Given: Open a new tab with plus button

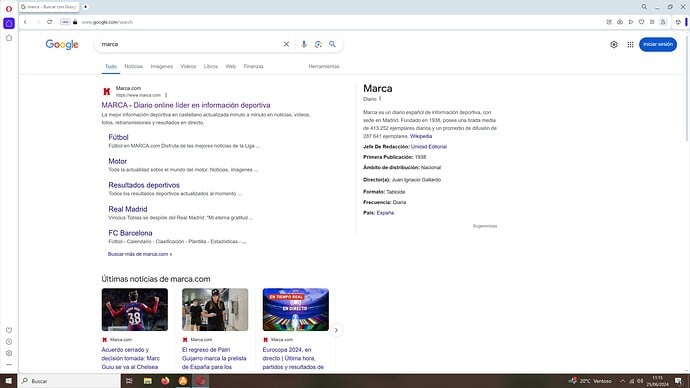Looking at the screenshot, I should point(85,7).
